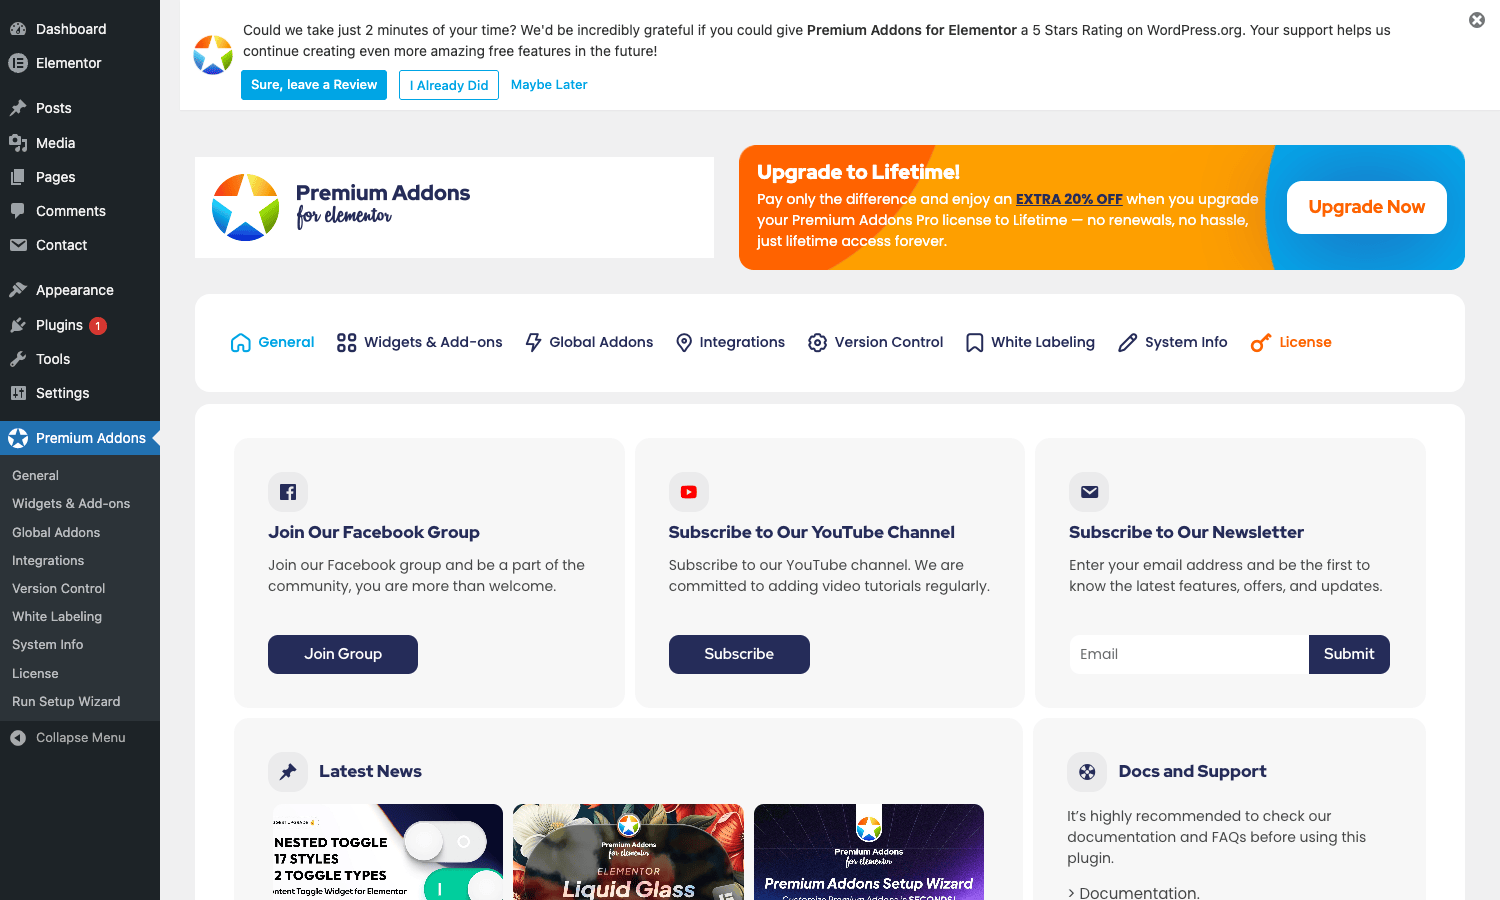Click the Plugins plug icon
The image size is (1500, 900).
(x=18, y=325)
